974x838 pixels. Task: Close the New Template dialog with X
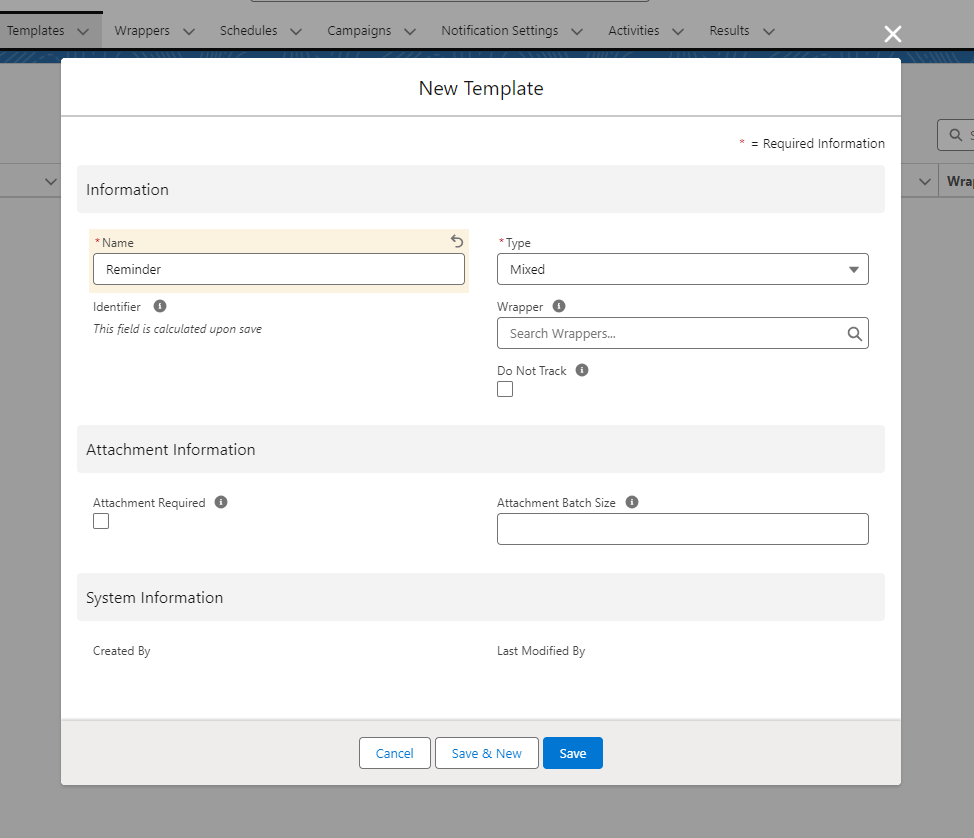pyautogui.click(x=893, y=35)
